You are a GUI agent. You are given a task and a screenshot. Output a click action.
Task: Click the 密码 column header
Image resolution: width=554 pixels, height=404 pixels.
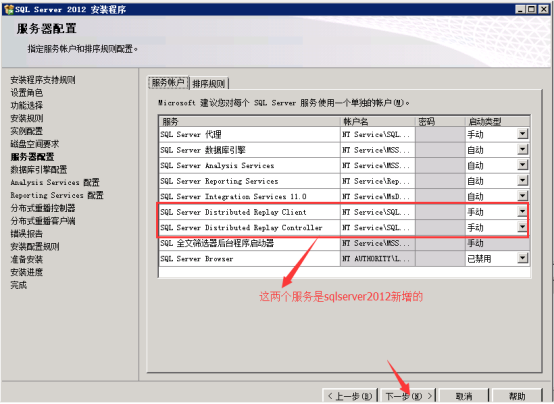pos(440,122)
